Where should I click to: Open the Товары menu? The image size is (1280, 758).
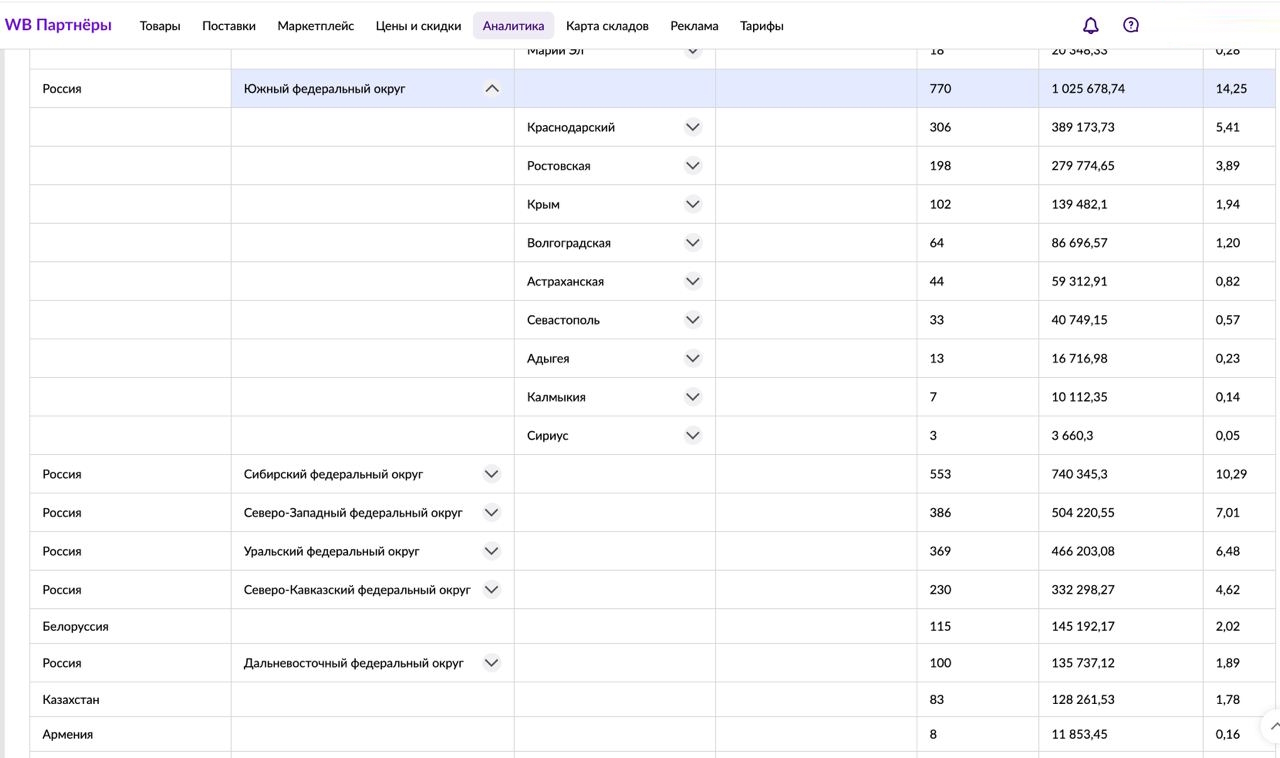160,26
